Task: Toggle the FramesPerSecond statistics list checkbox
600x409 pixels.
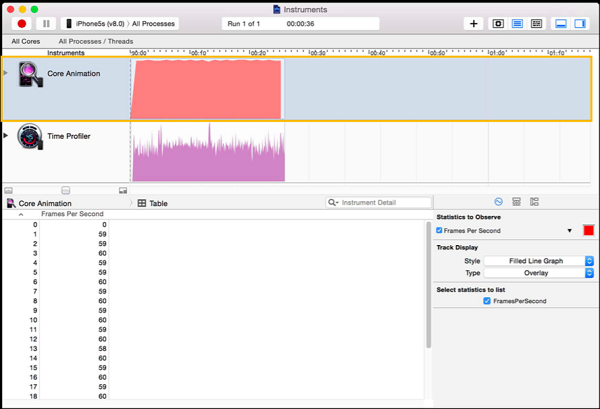Action: coord(487,301)
